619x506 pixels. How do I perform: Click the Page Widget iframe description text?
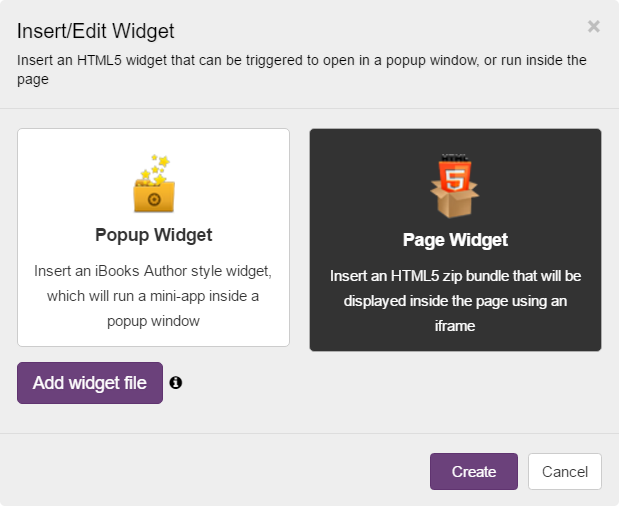point(455,299)
